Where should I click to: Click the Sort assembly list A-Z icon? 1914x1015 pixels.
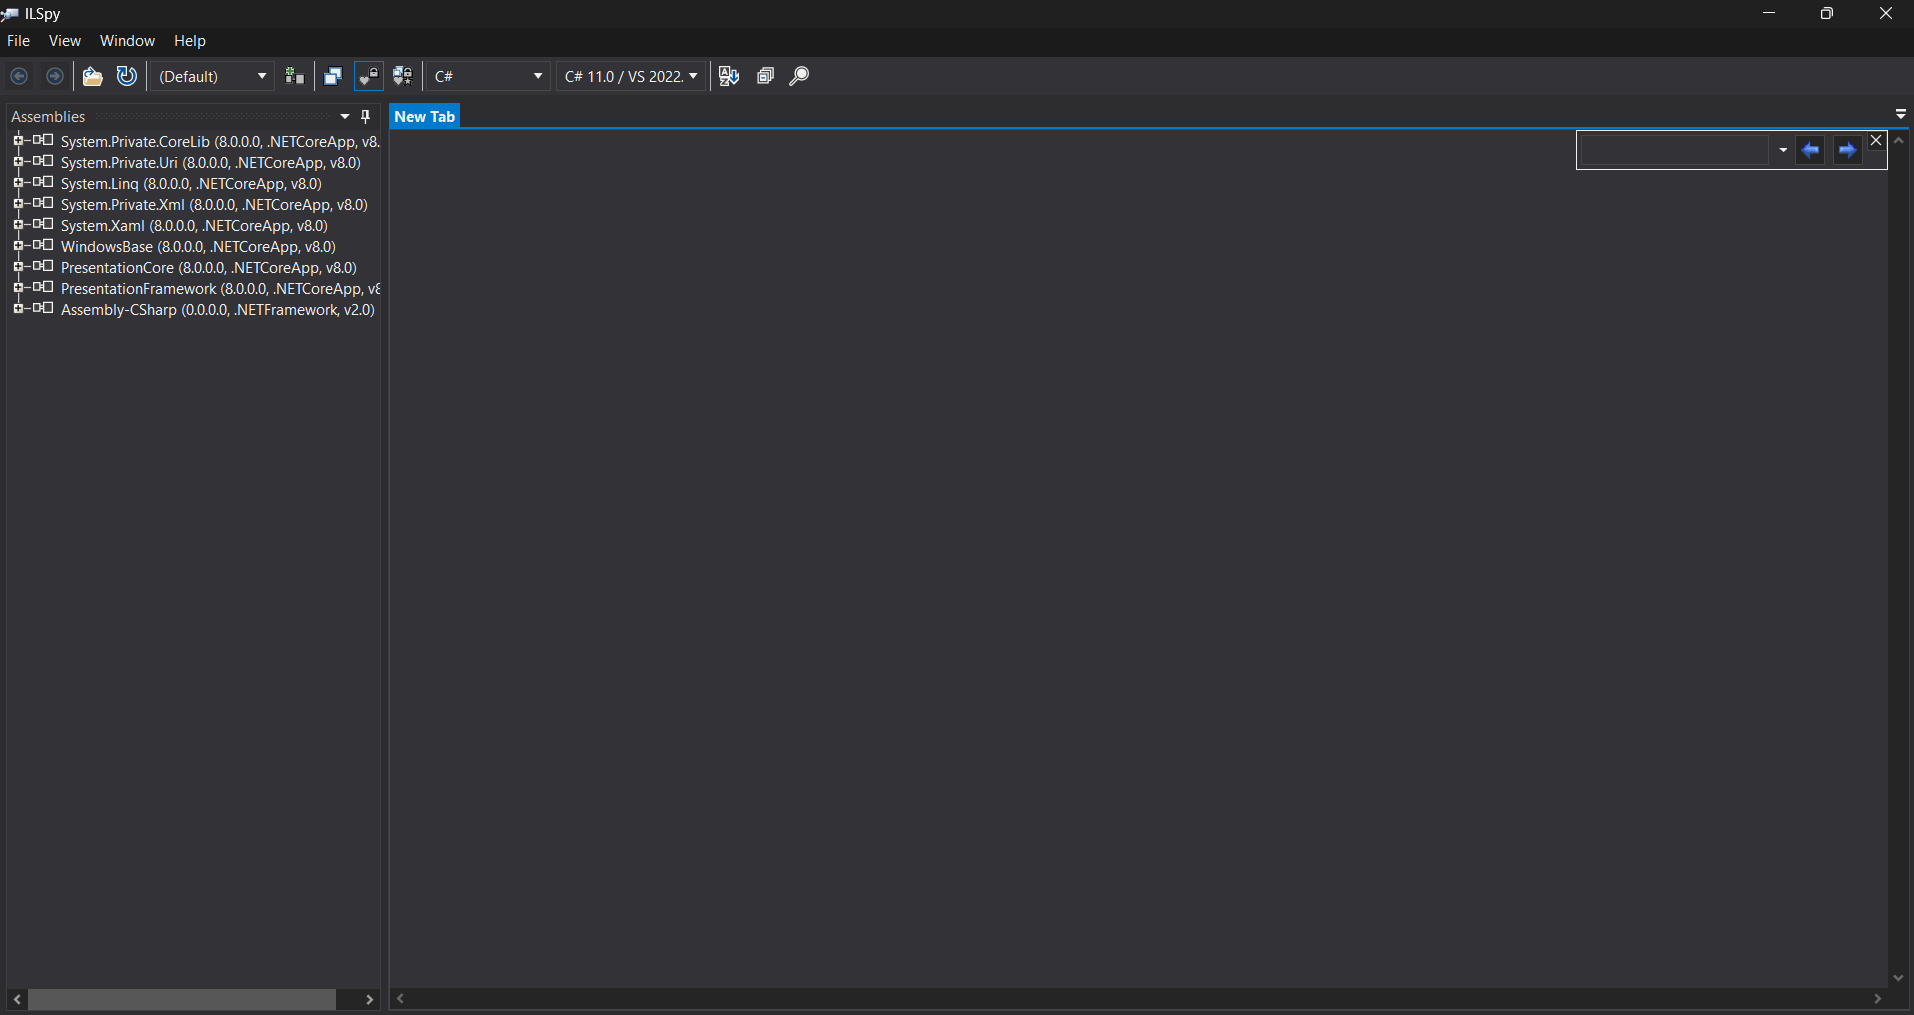click(729, 76)
